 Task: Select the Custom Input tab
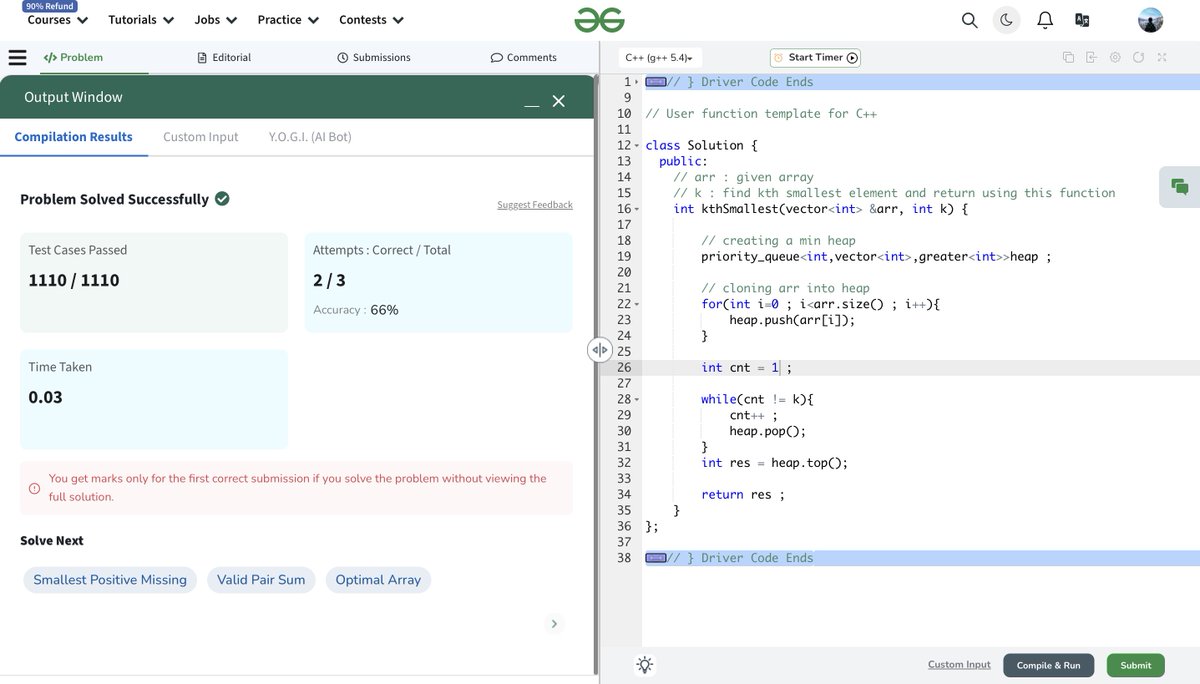pyautogui.click(x=201, y=137)
